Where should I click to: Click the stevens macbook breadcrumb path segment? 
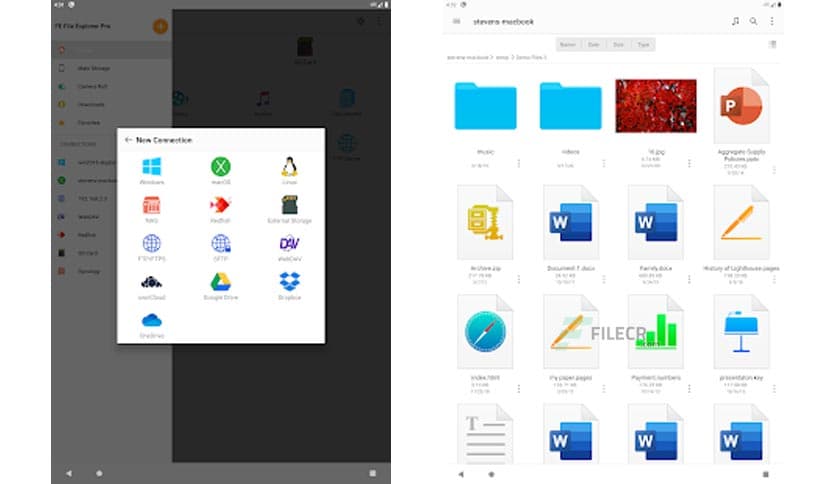pos(468,57)
